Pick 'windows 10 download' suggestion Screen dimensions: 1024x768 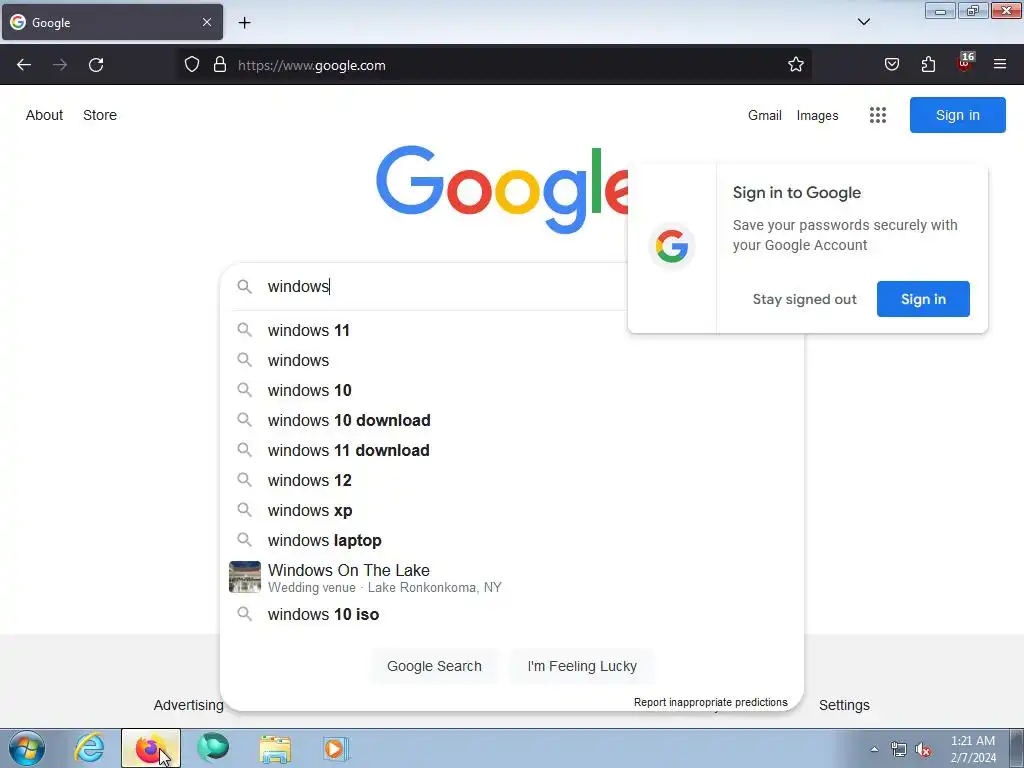pyautogui.click(x=512, y=420)
